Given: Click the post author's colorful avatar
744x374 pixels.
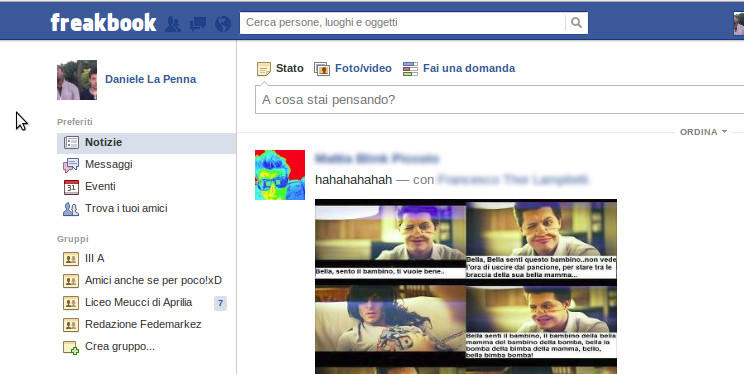Looking at the screenshot, I should pos(280,175).
